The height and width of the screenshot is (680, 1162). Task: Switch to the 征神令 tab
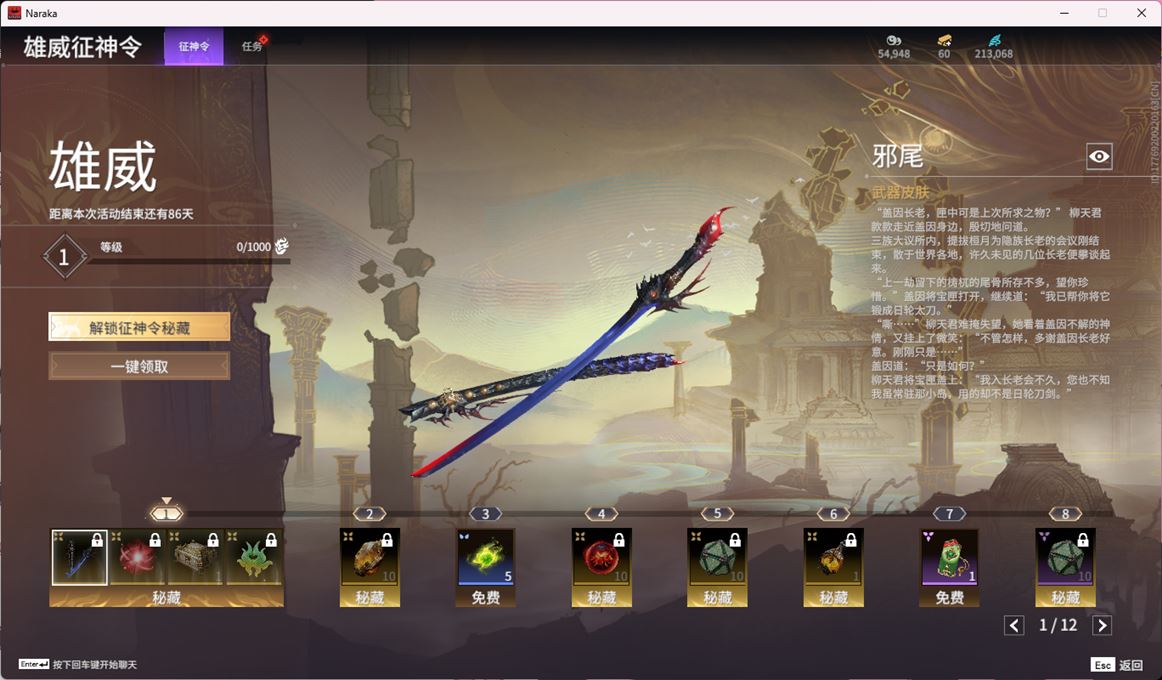[x=193, y=46]
